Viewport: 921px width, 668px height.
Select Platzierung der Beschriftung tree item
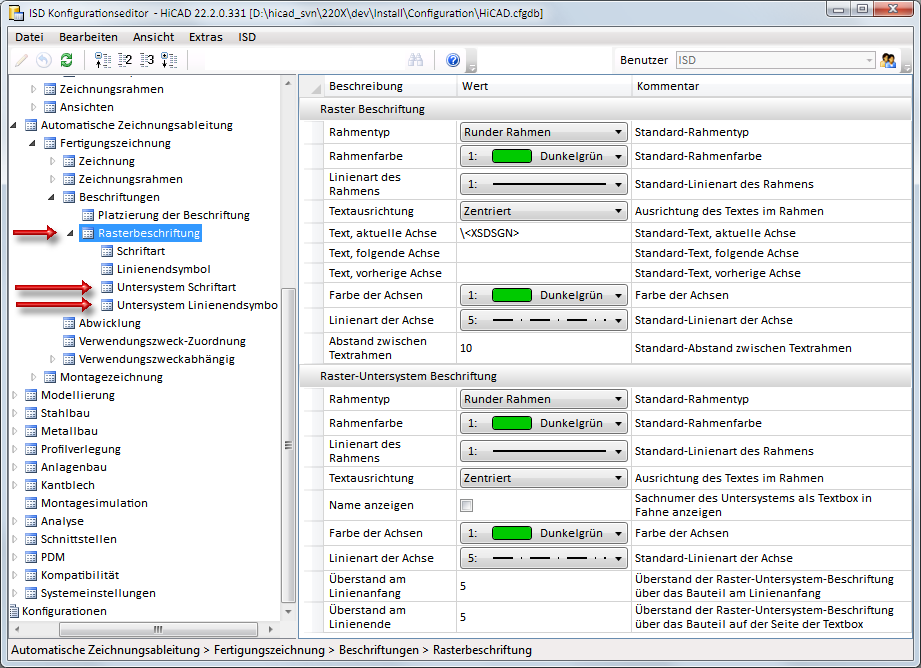pyautogui.click(x=173, y=215)
